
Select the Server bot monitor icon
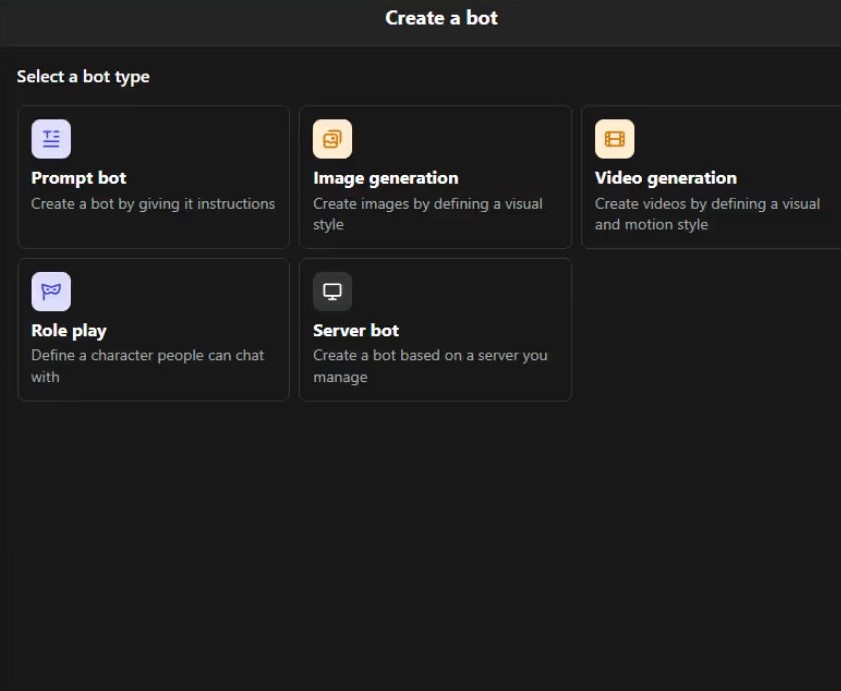(332, 290)
